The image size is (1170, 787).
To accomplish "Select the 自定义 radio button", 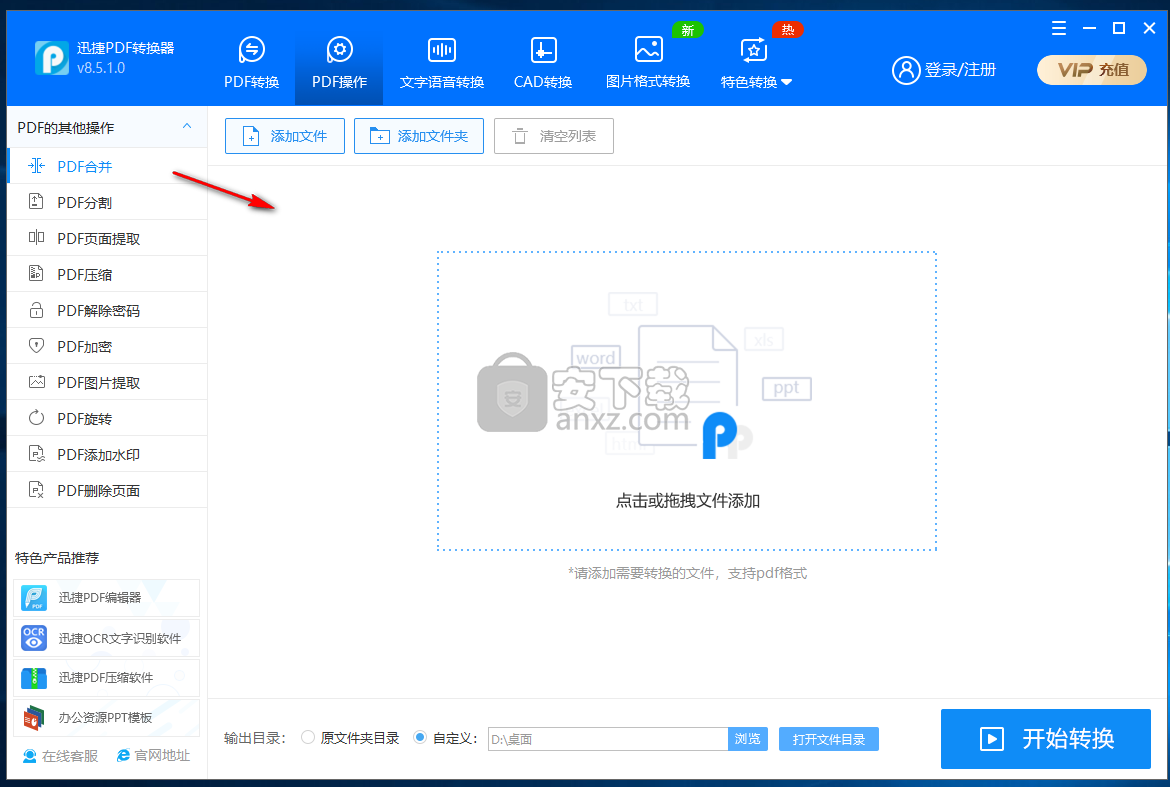I will coord(419,738).
